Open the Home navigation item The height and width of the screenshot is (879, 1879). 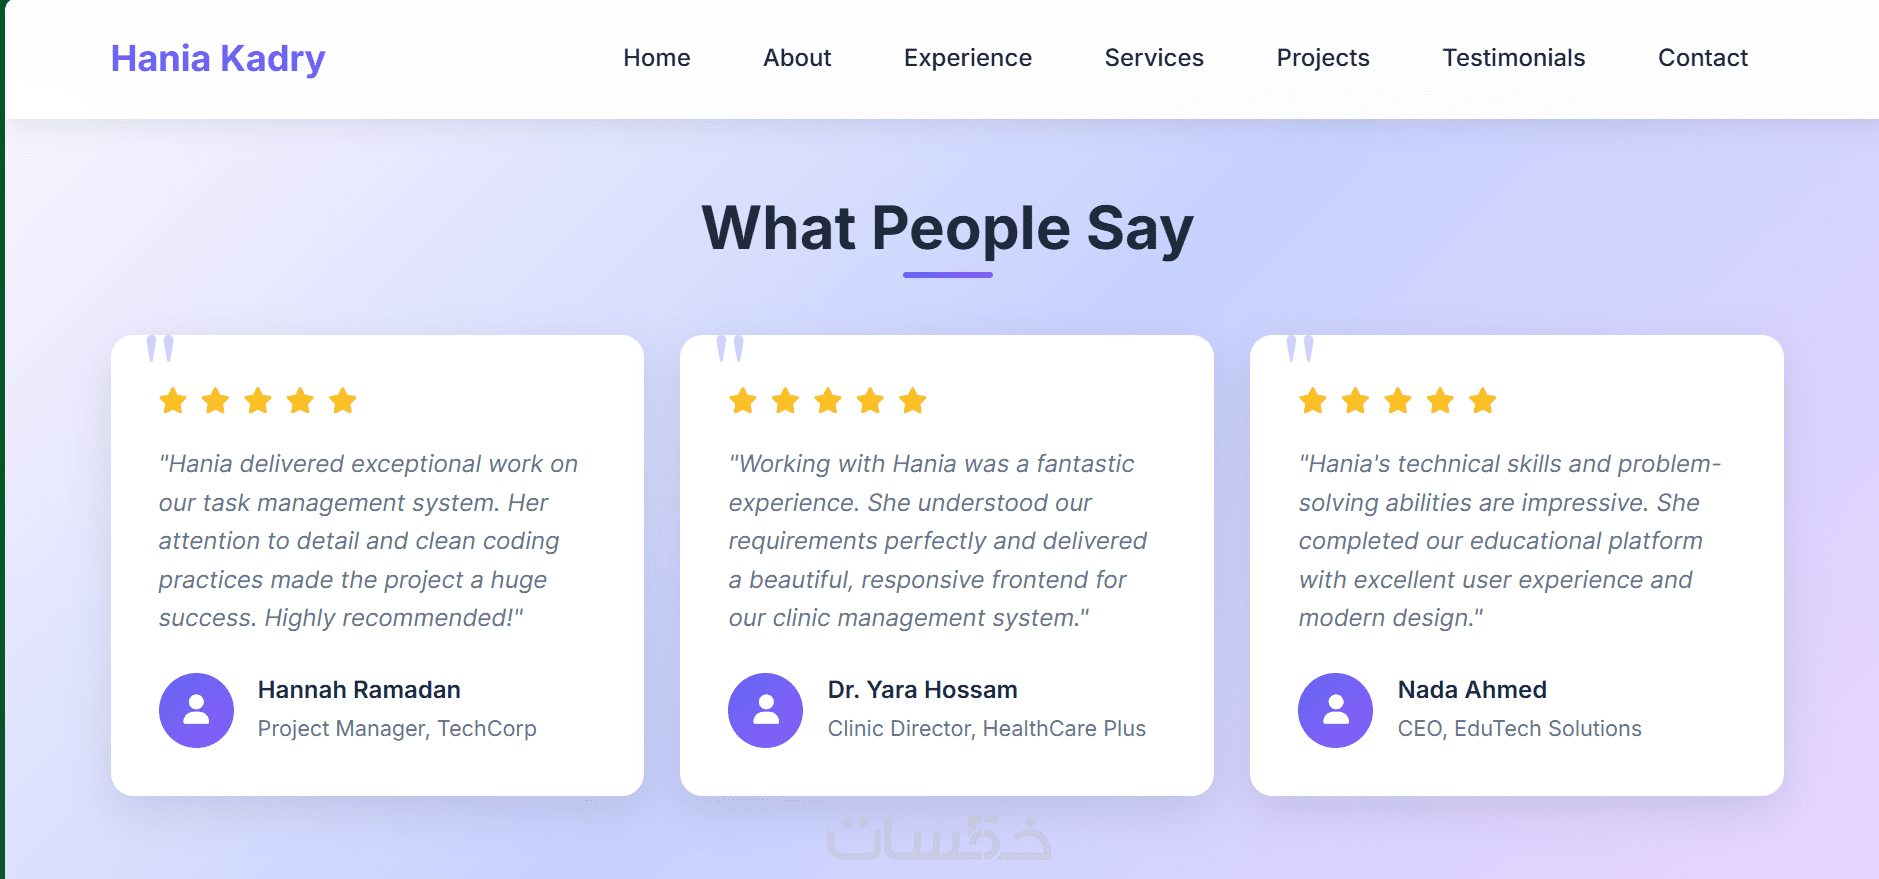[656, 58]
